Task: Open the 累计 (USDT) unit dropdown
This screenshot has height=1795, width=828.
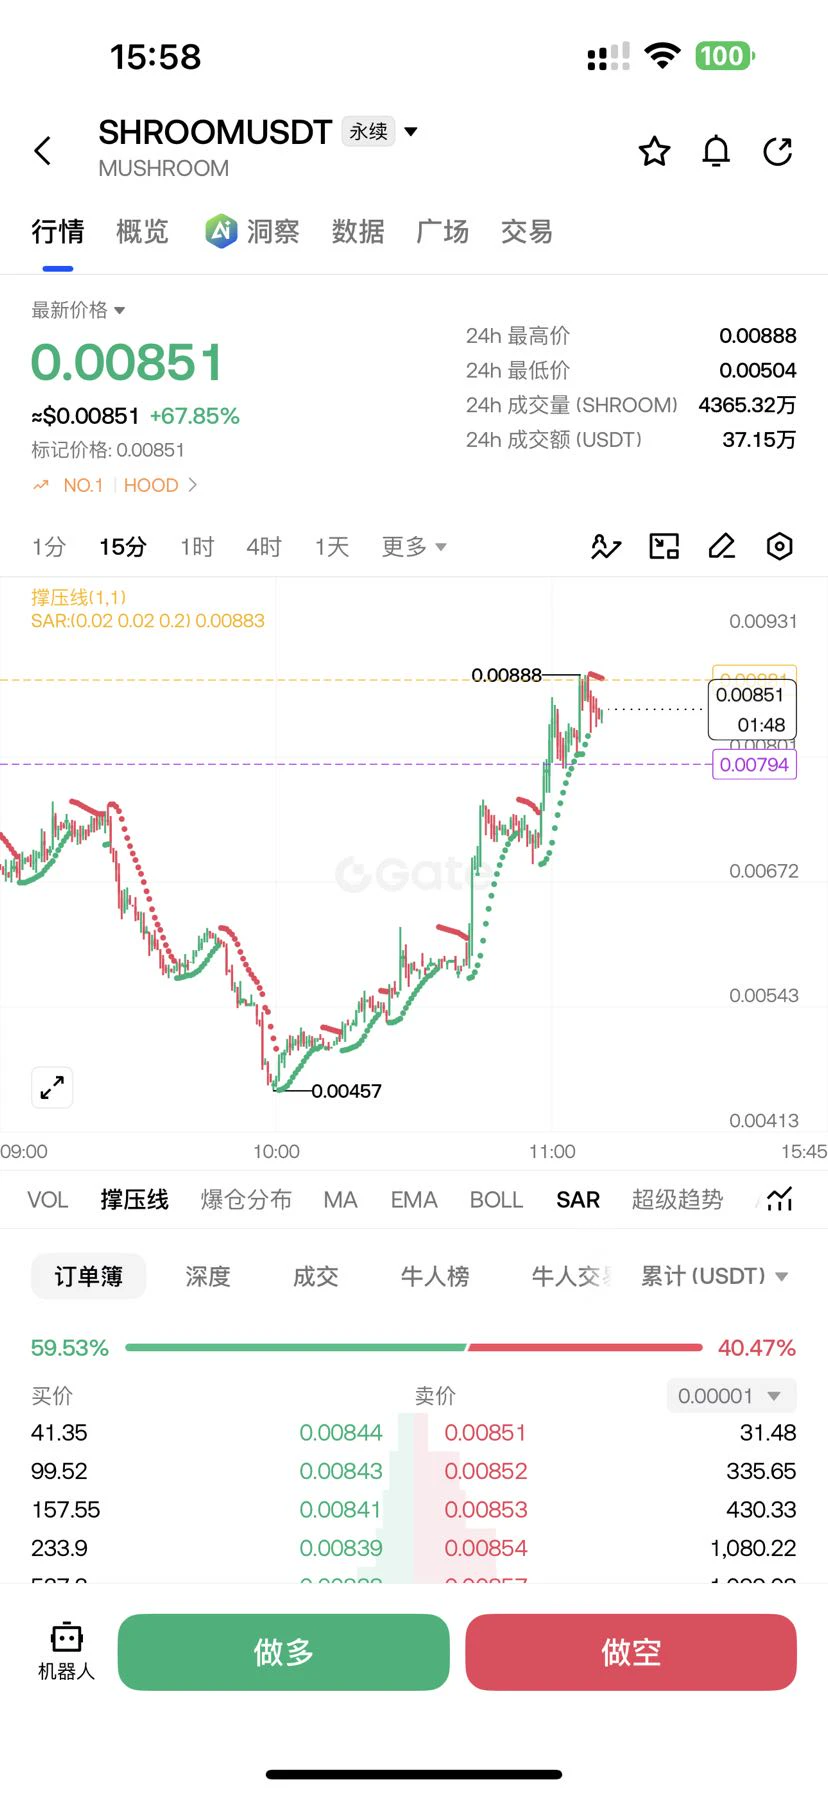Action: tap(714, 1276)
